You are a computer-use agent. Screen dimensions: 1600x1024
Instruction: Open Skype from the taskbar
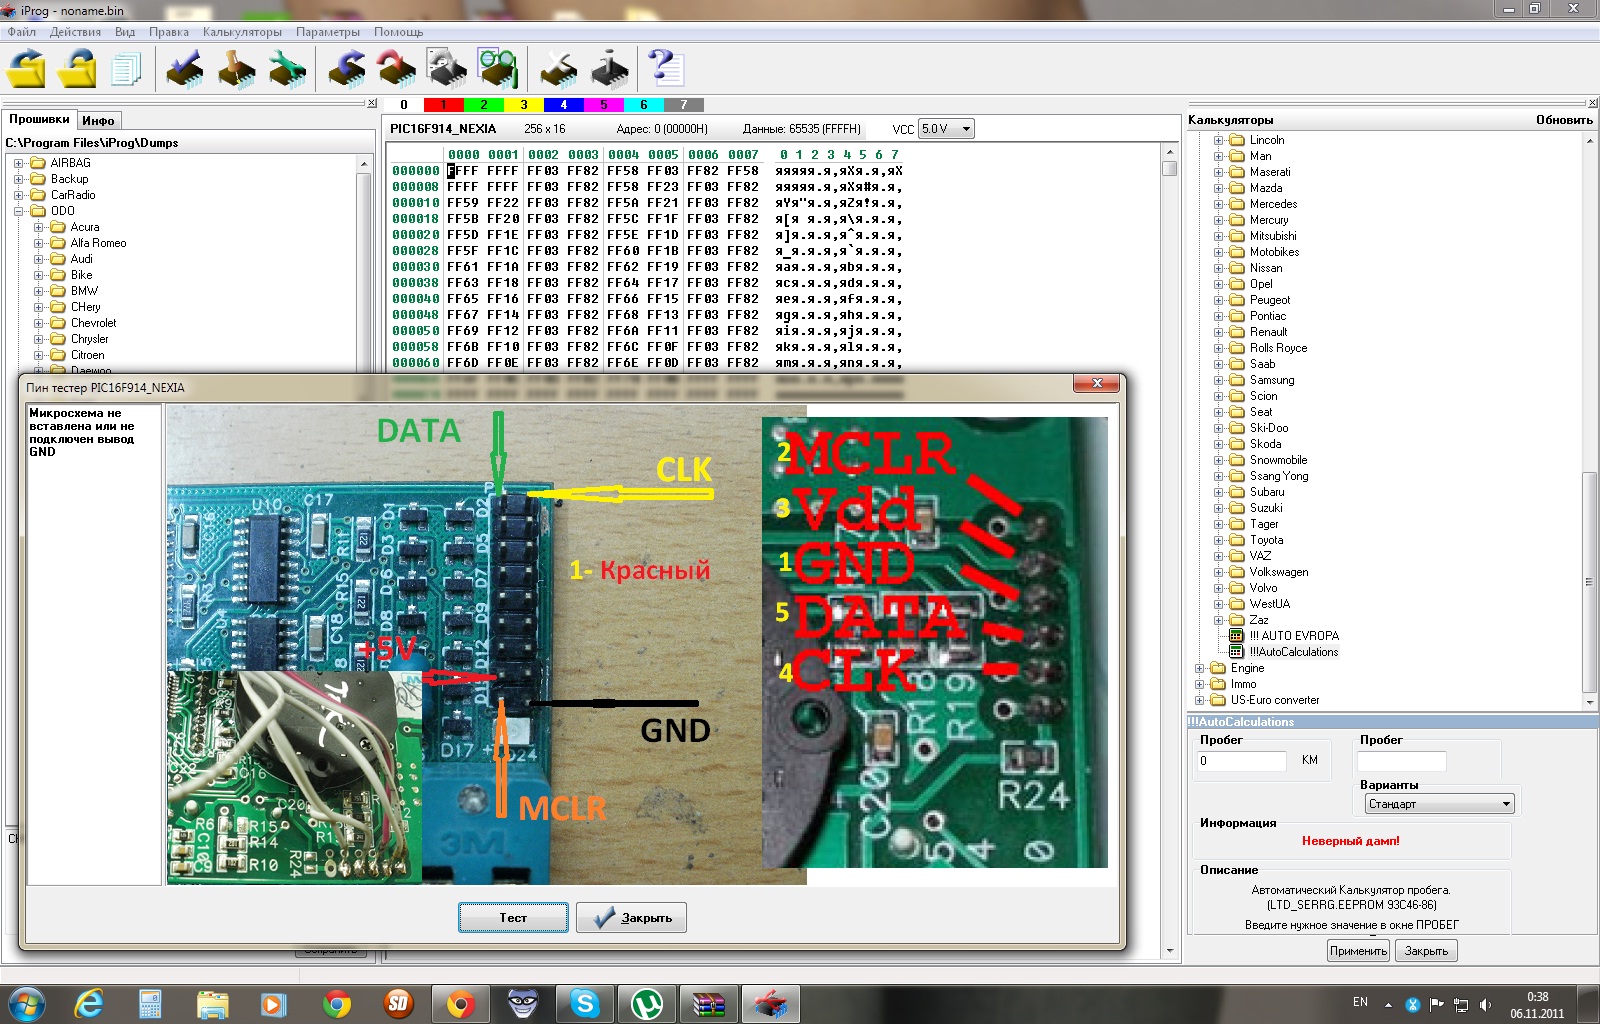(584, 1004)
